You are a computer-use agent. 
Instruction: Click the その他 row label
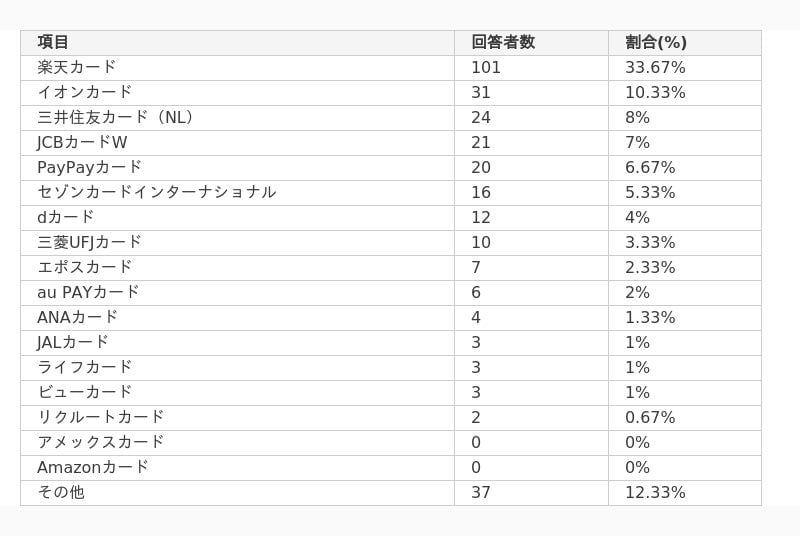61,492
